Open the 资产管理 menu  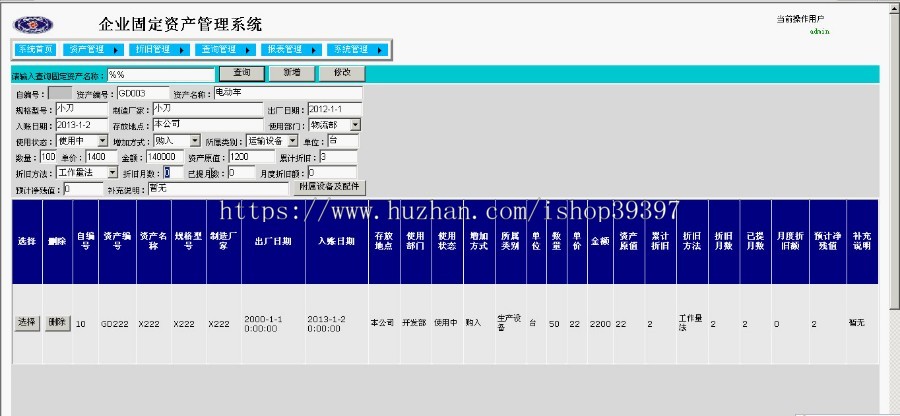pos(93,50)
